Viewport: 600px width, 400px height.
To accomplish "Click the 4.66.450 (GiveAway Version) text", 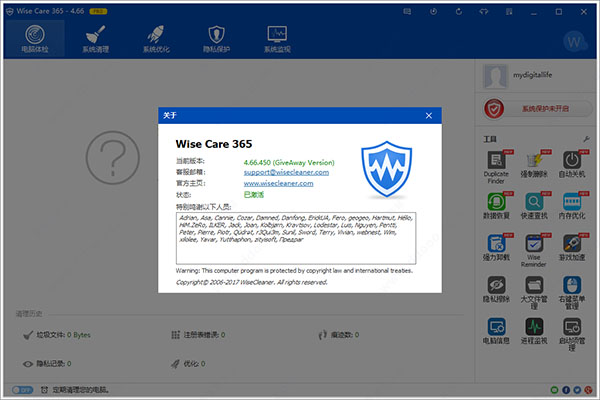I will pyautogui.click(x=289, y=162).
